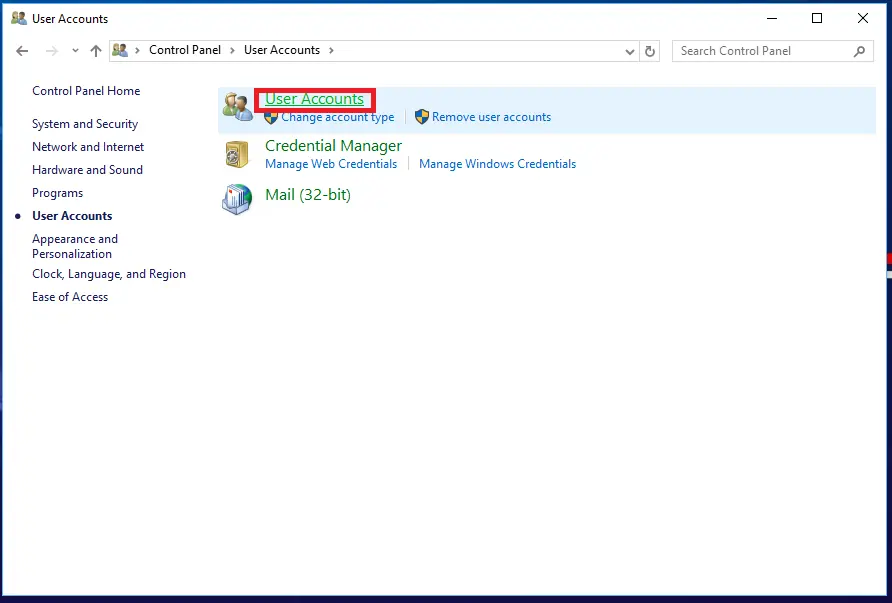Viewport: 892px width, 603px height.
Task: Focus the Search Control Panel field
Action: coord(773,51)
